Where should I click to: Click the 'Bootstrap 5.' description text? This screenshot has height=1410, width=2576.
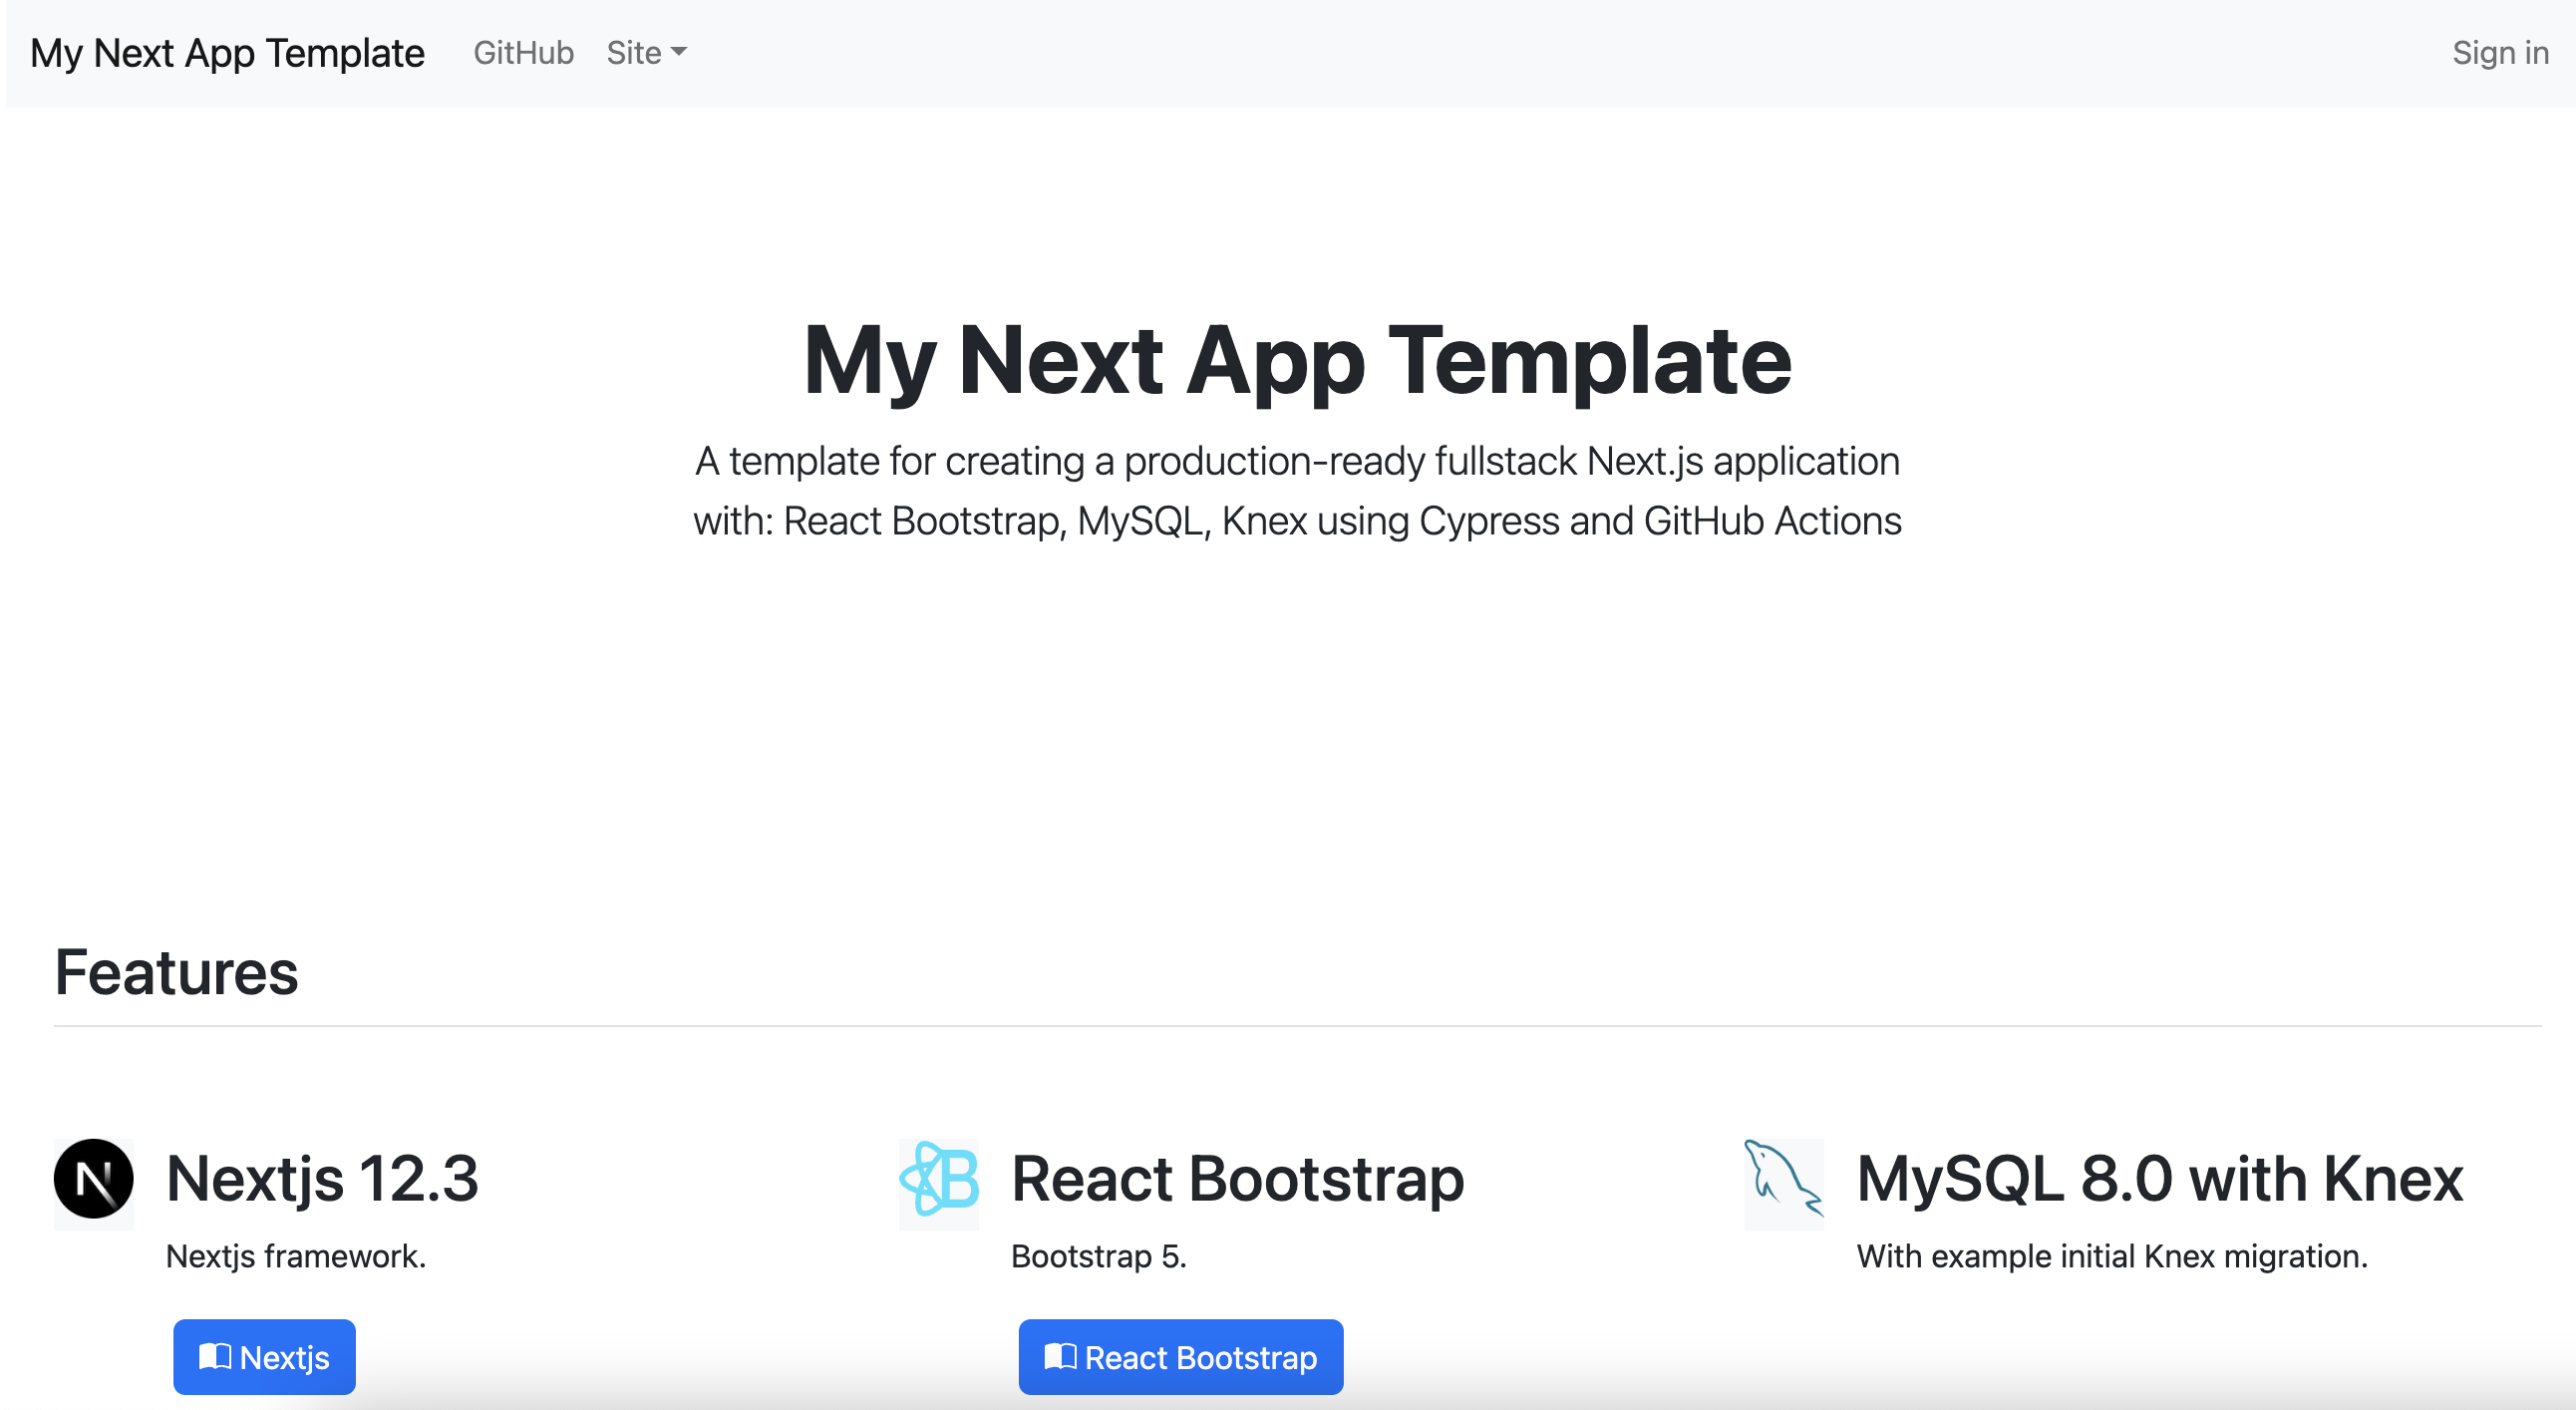(x=1099, y=1256)
